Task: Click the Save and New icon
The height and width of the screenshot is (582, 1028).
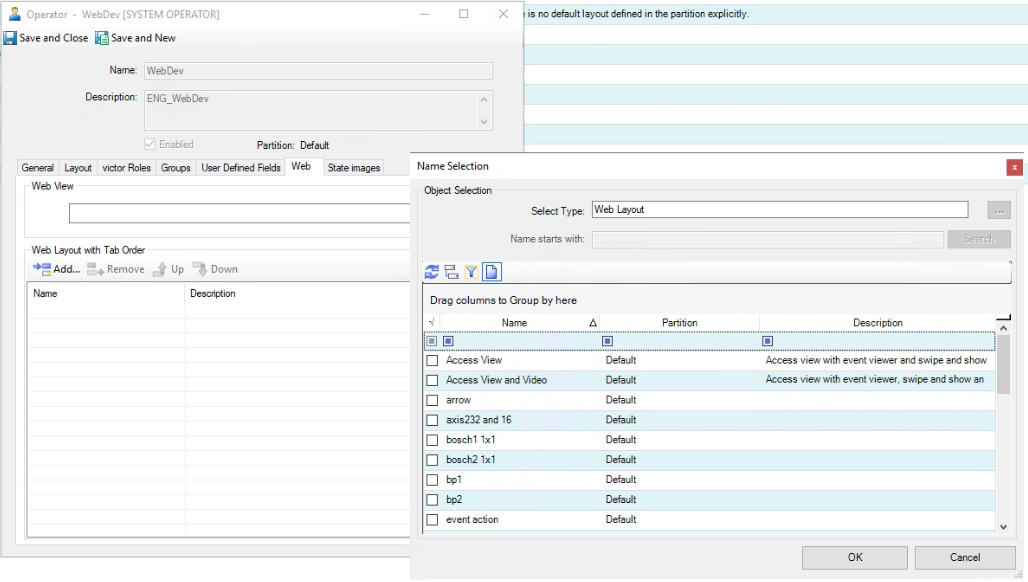Action: (102, 38)
